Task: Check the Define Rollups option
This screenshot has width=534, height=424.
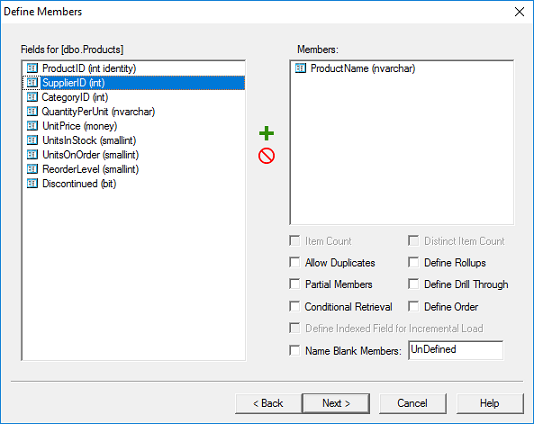Action: tap(413, 263)
